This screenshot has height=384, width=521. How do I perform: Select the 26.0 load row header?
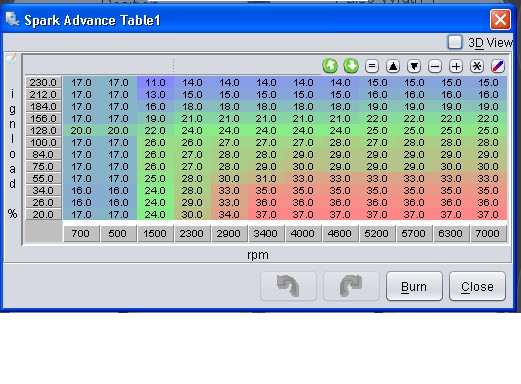coord(44,202)
